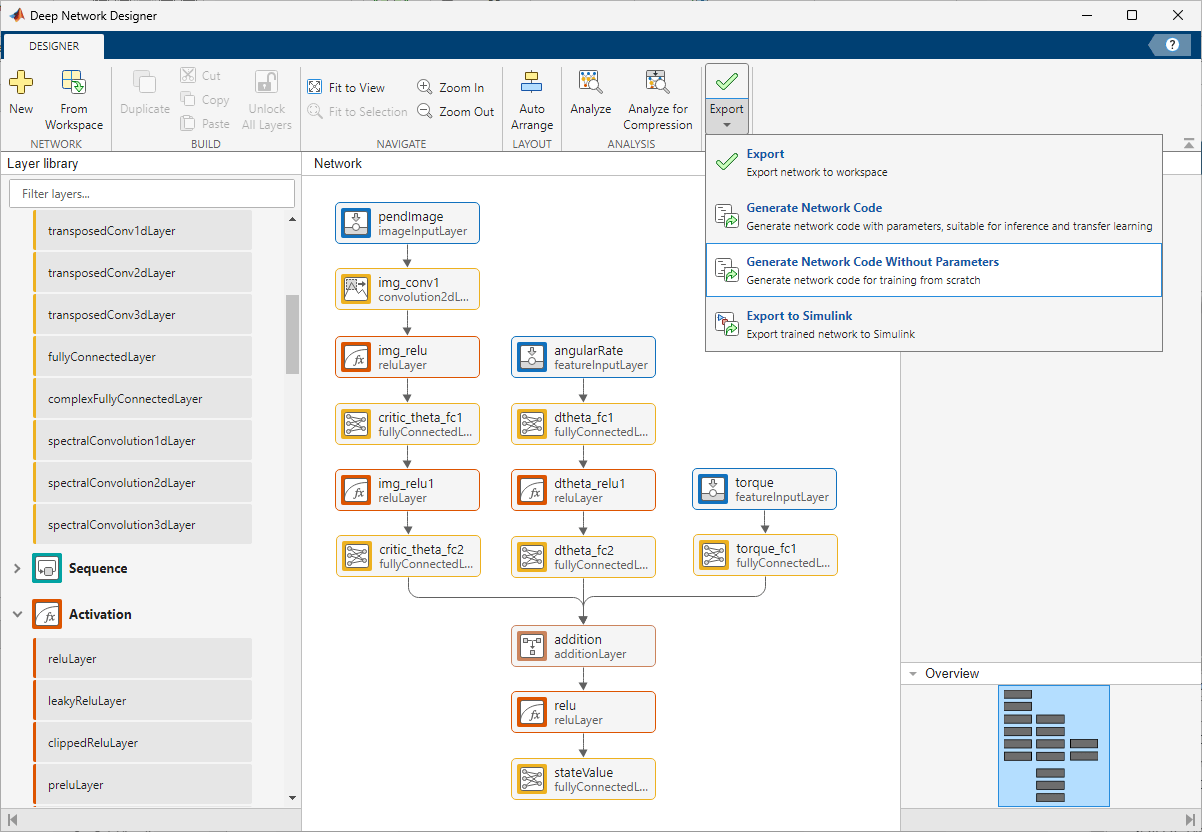The image size is (1202, 832).
Task: Select the angularRate feature input node
Action: pos(583,357)
